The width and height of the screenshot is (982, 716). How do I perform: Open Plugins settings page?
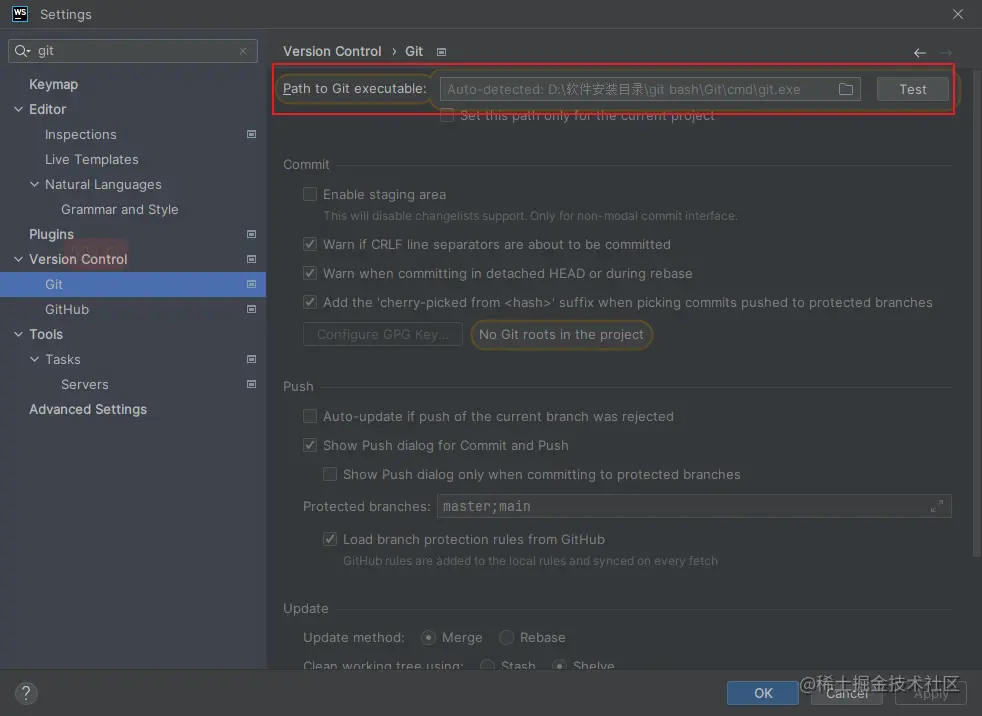(x=51, y=234)
